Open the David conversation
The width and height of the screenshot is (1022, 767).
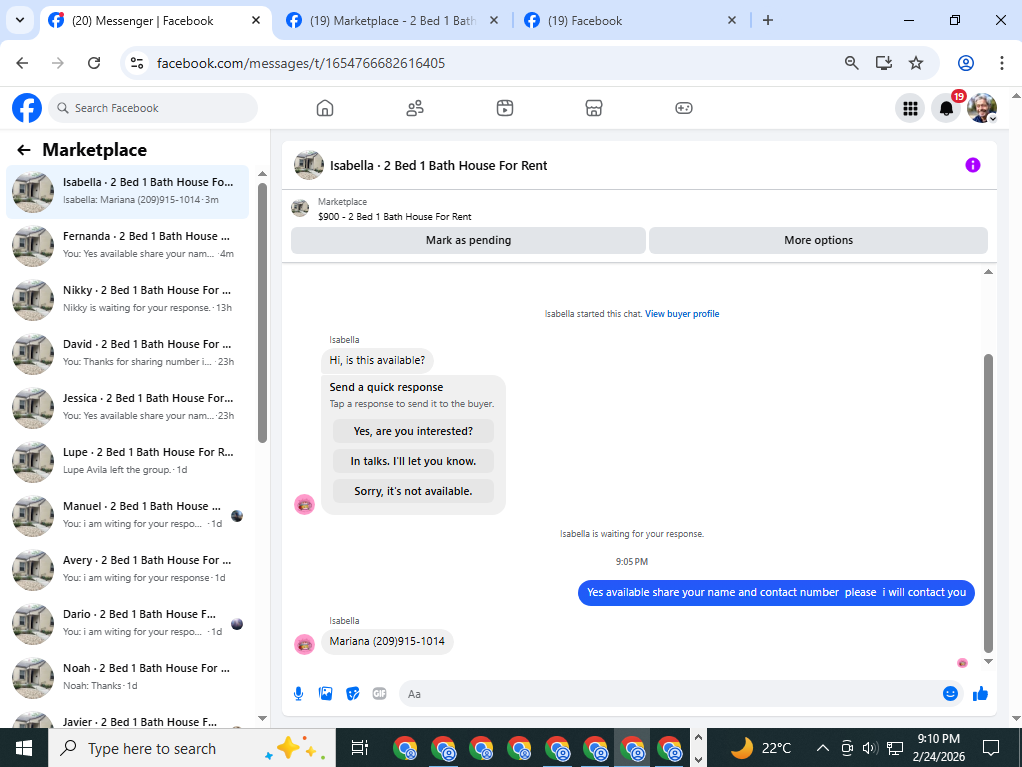pos(128,354)
